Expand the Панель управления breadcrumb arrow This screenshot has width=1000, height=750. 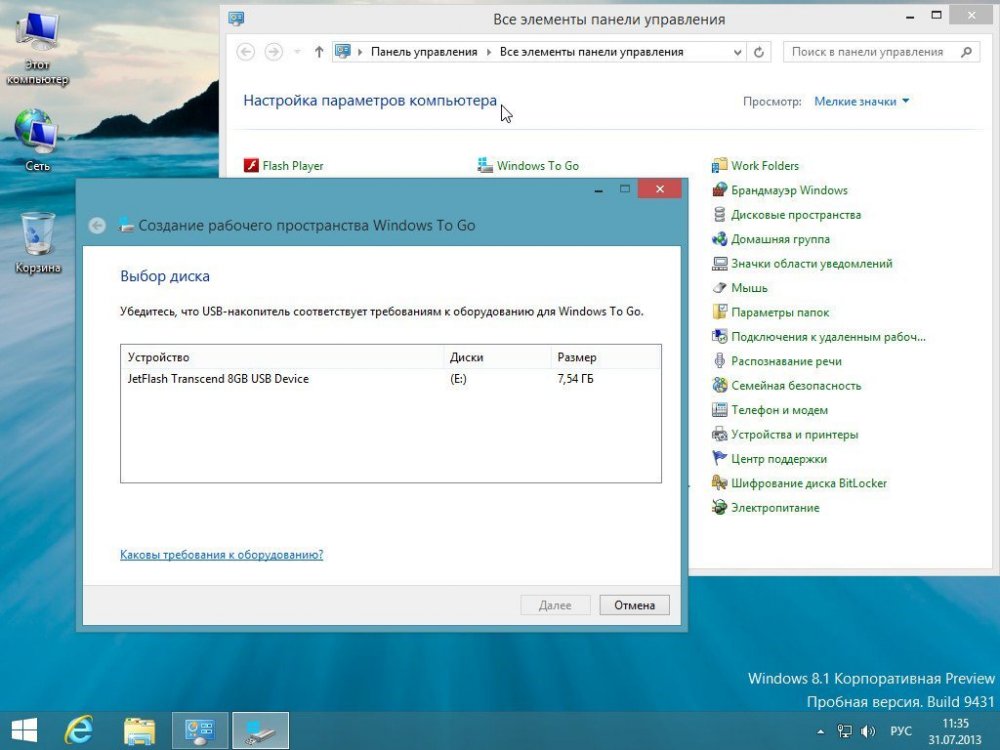pos(489,52)
